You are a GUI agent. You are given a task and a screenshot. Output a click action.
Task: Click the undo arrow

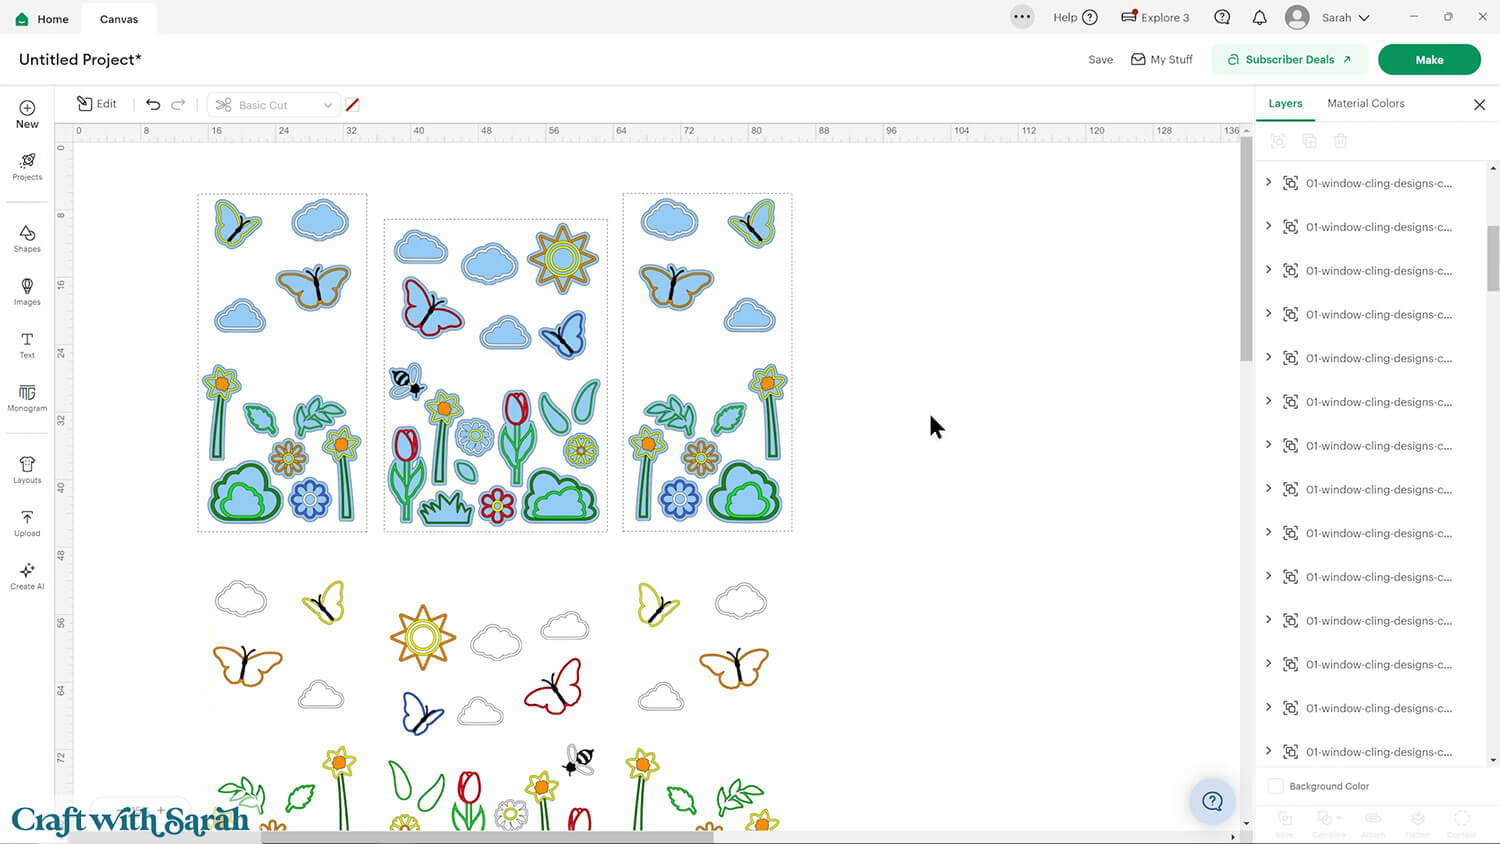(153, 104)
